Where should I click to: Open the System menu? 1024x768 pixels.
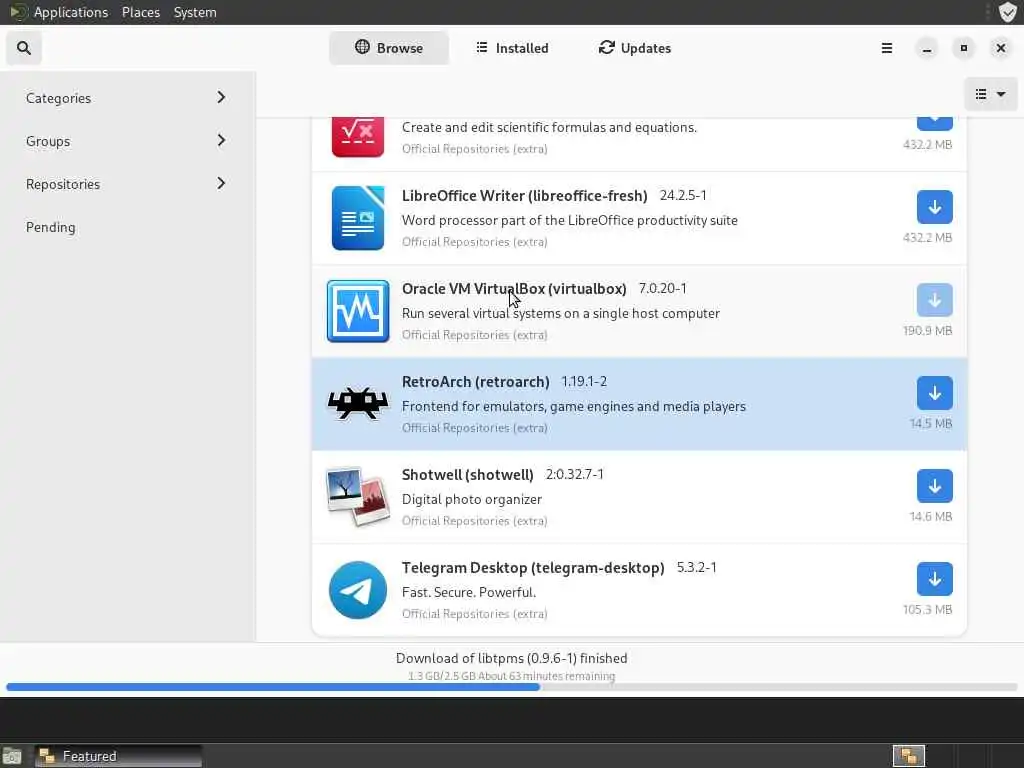point(195,12)
